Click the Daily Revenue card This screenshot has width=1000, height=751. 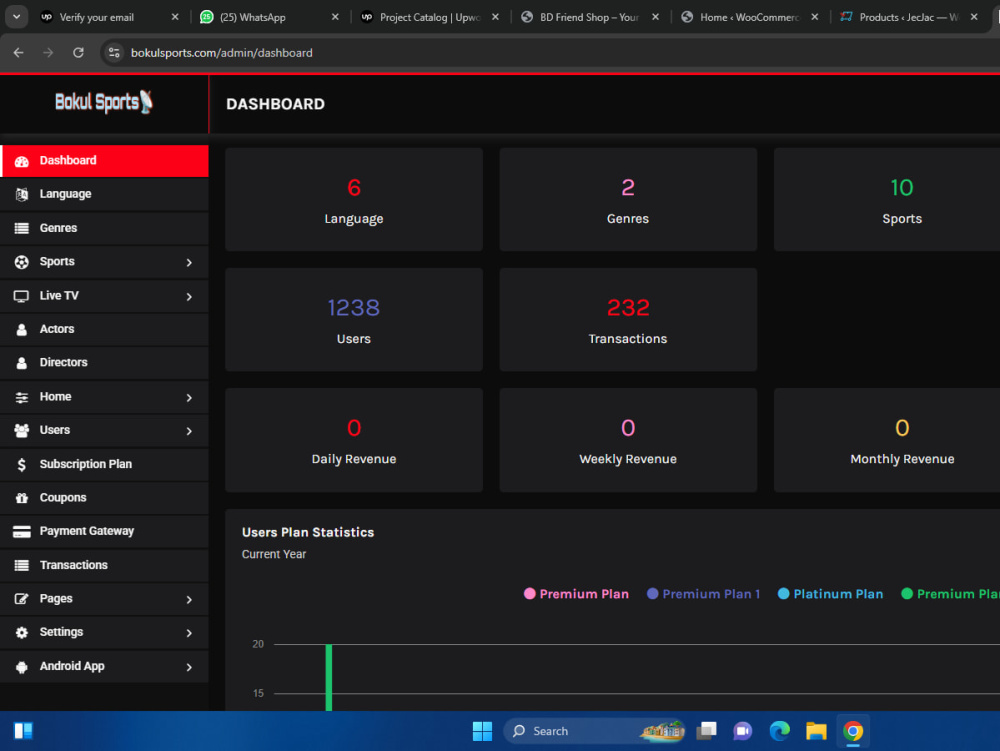[354, 441]
